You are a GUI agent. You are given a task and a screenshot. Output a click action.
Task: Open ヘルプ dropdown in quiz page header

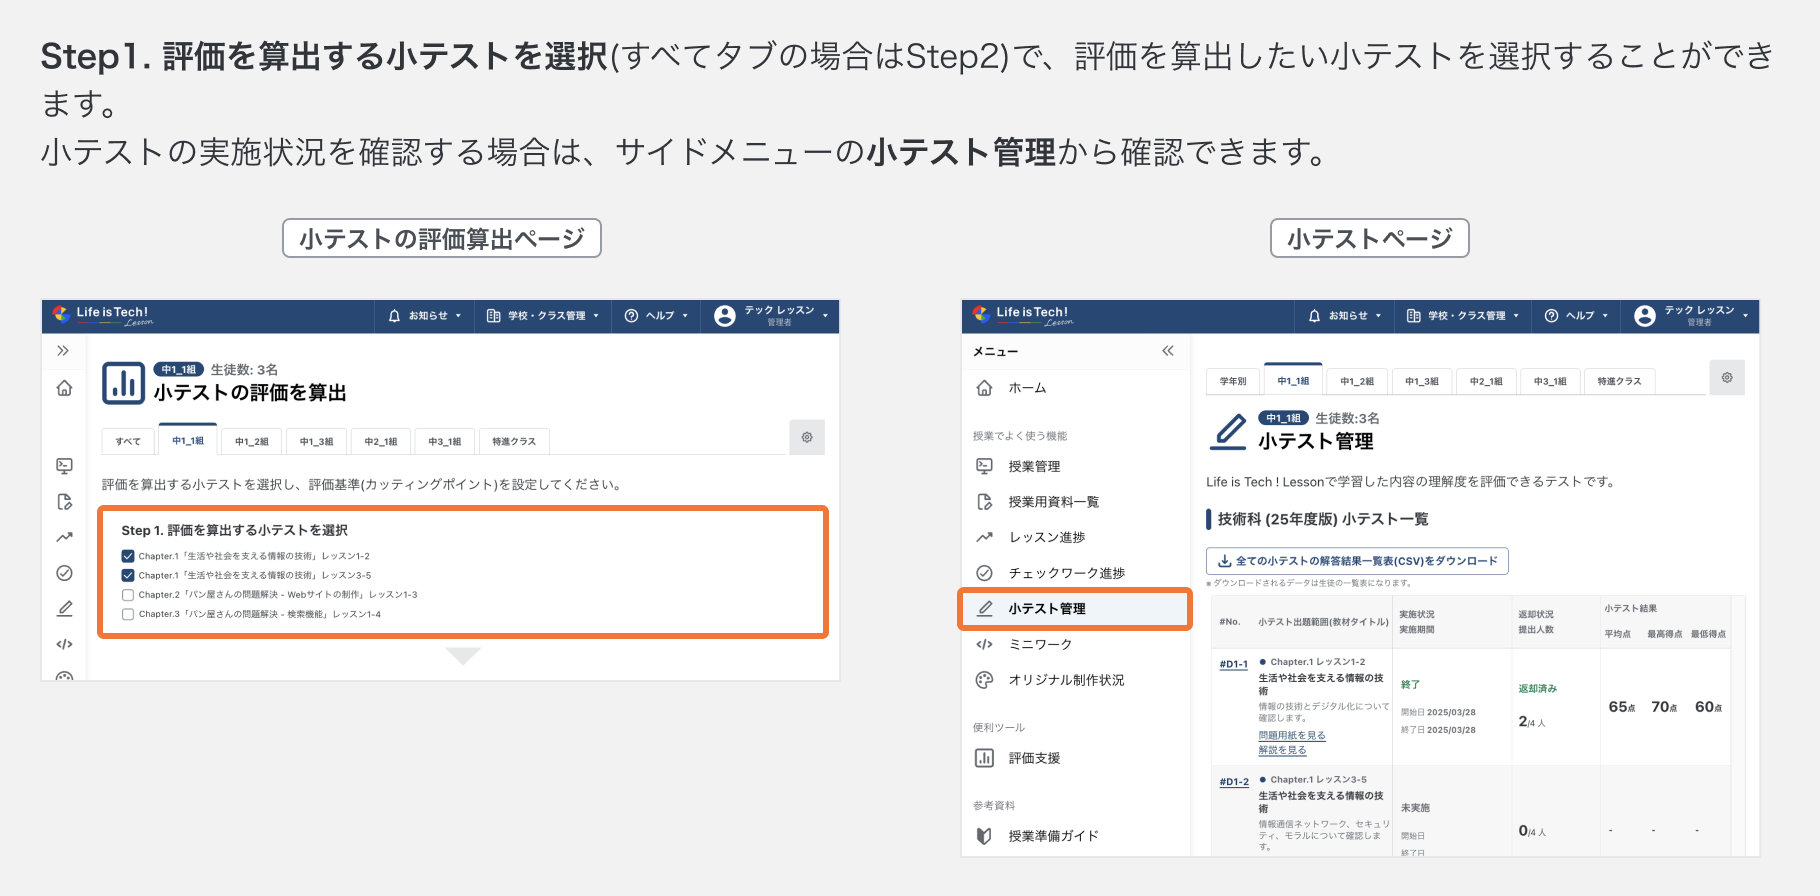coord(1576,316)
